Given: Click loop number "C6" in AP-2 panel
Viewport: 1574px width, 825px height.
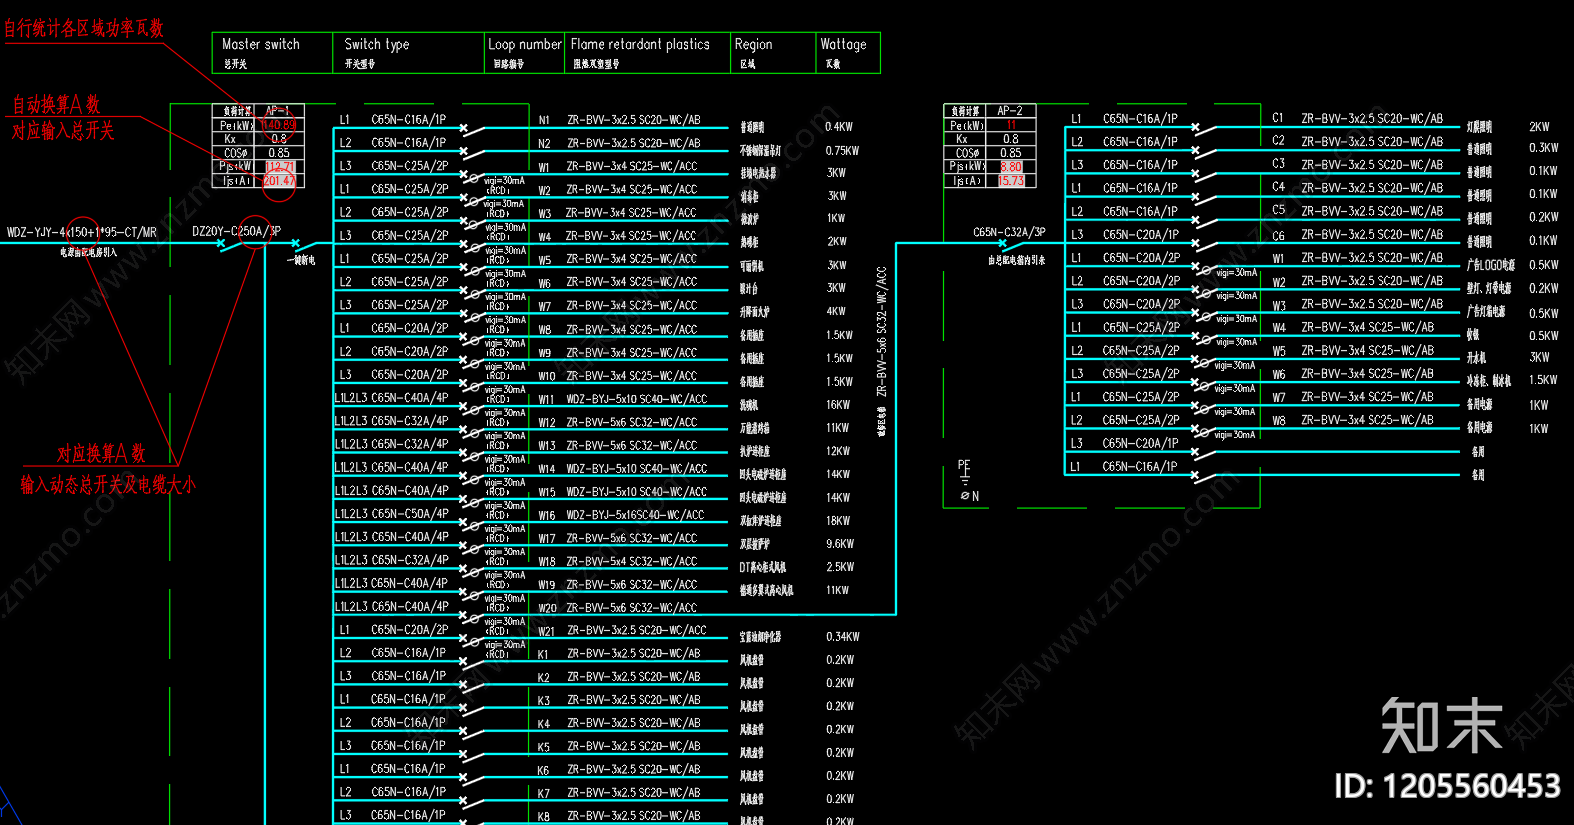Looking at the screenshot, I should coord(1278,236).
